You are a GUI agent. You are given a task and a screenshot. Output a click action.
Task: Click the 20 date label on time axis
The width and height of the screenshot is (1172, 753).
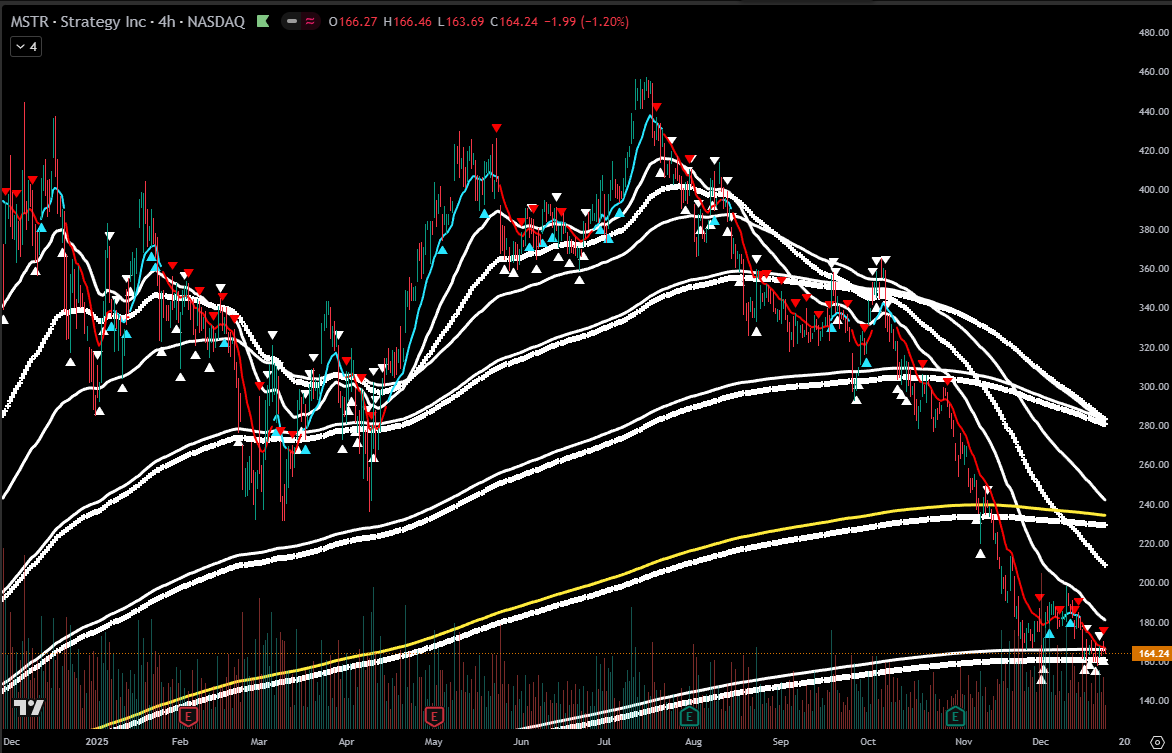pyautogui.click(x=1124, y=742)
